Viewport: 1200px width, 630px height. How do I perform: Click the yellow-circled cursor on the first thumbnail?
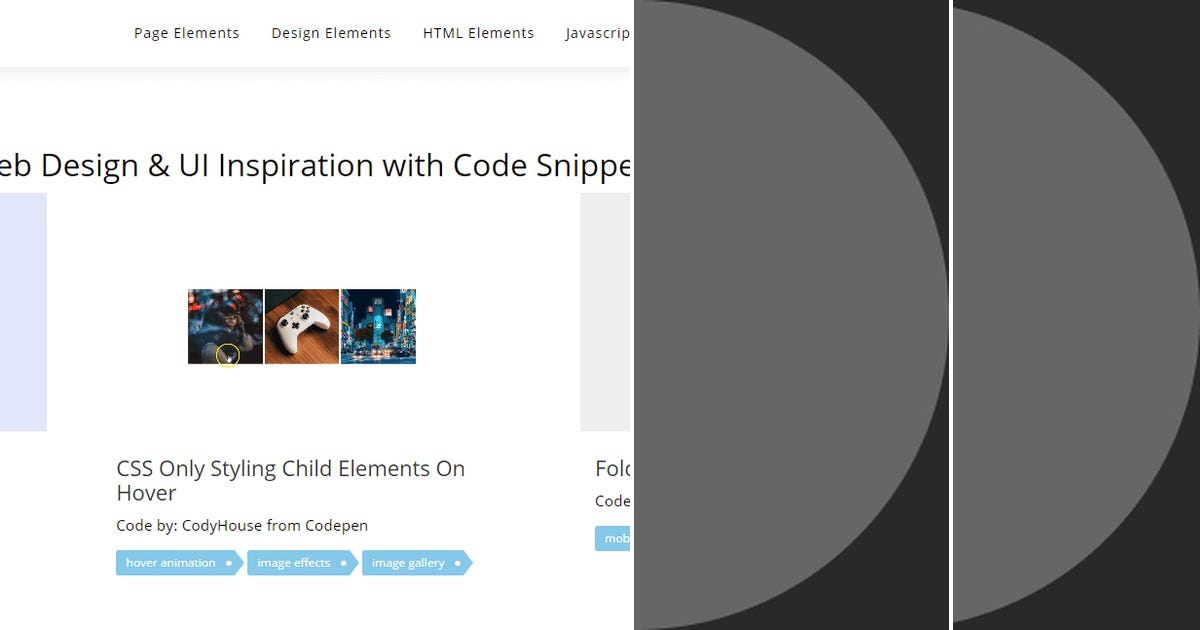(x=225, y=354)
